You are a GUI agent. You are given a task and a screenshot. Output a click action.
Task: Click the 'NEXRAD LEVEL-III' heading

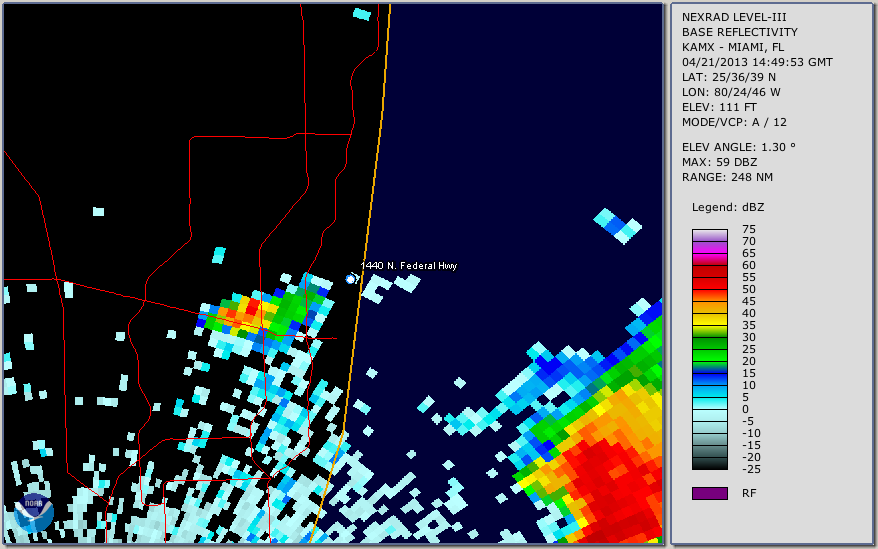(x=734, y=17)
